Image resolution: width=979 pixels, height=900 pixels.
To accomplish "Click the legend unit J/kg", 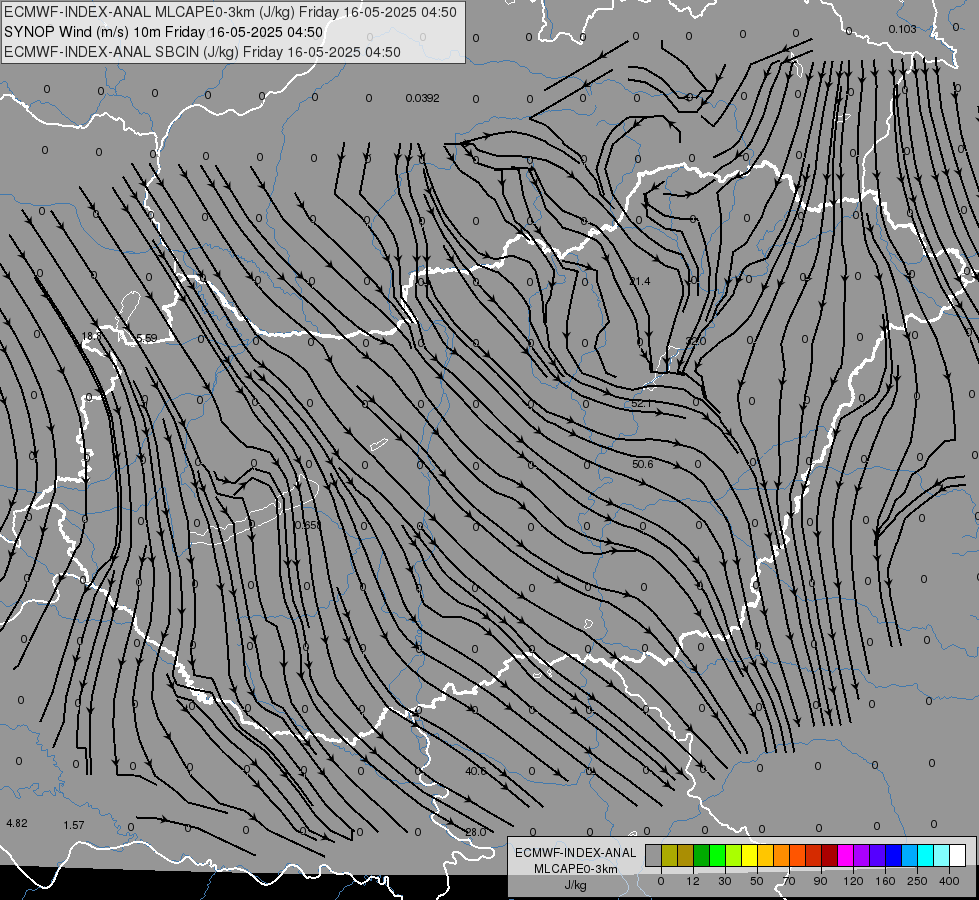I will click(576, 885).
